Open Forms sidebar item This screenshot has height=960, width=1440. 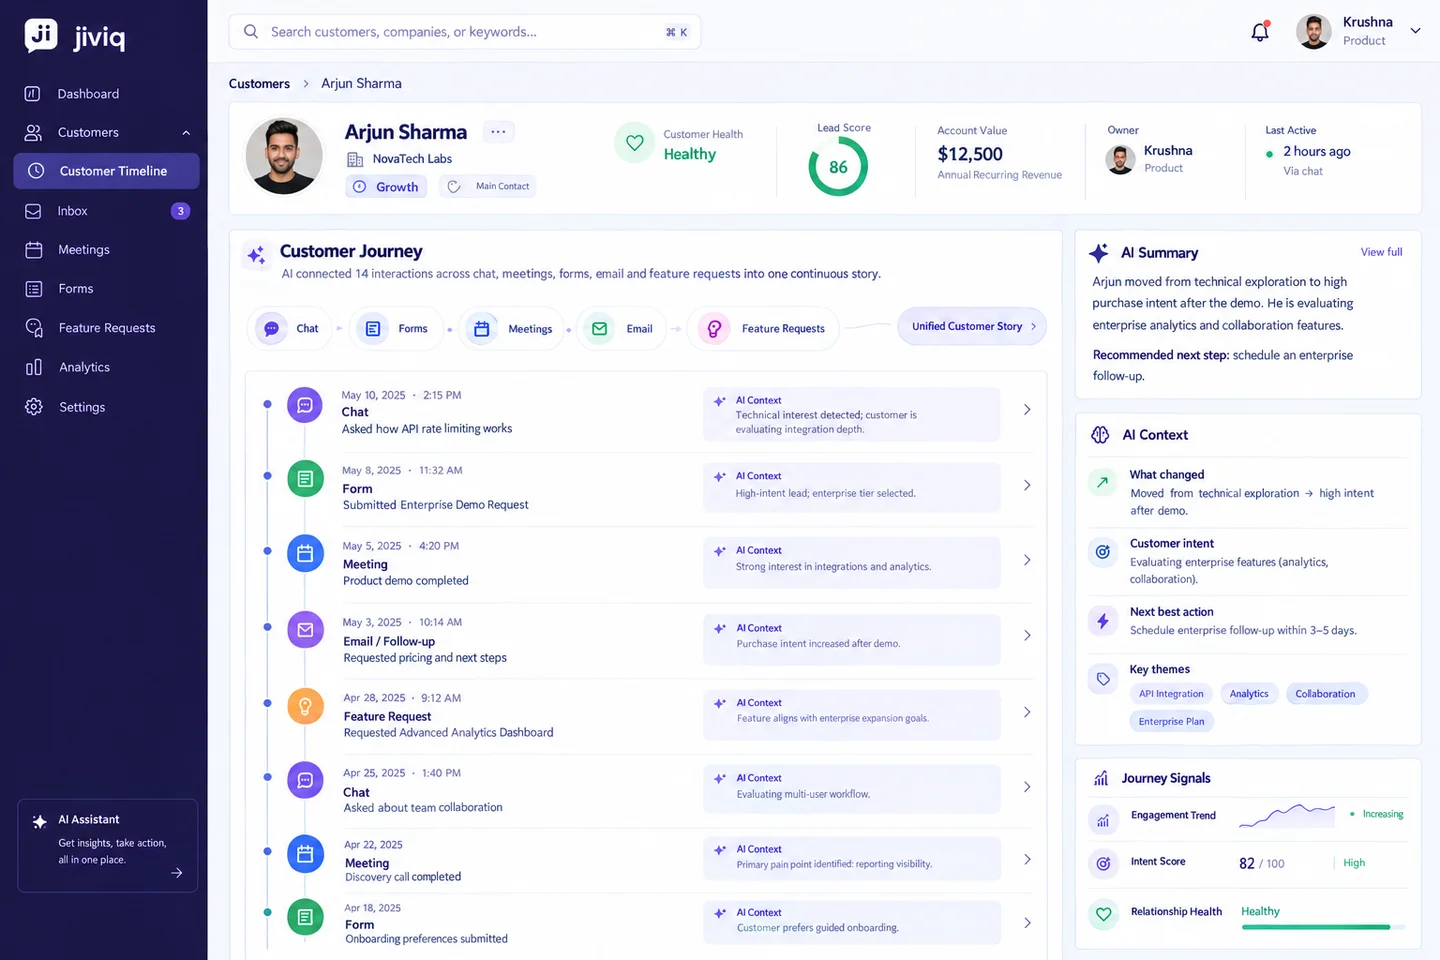coord(107,289)
